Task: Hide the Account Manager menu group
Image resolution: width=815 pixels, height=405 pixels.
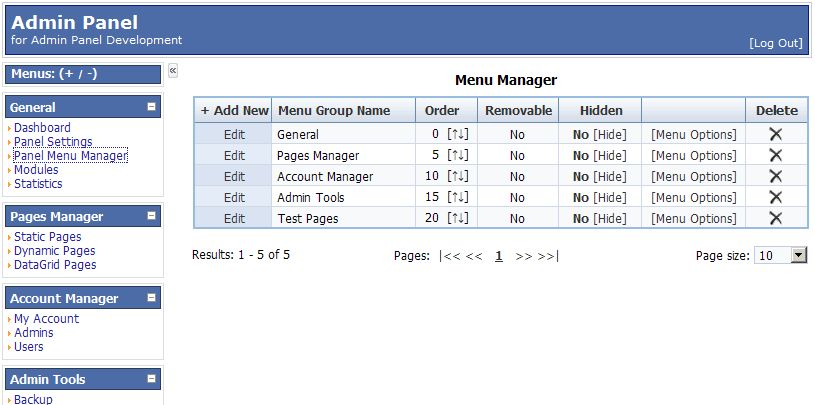Action: pyautogui.click(x=610, y=176)
